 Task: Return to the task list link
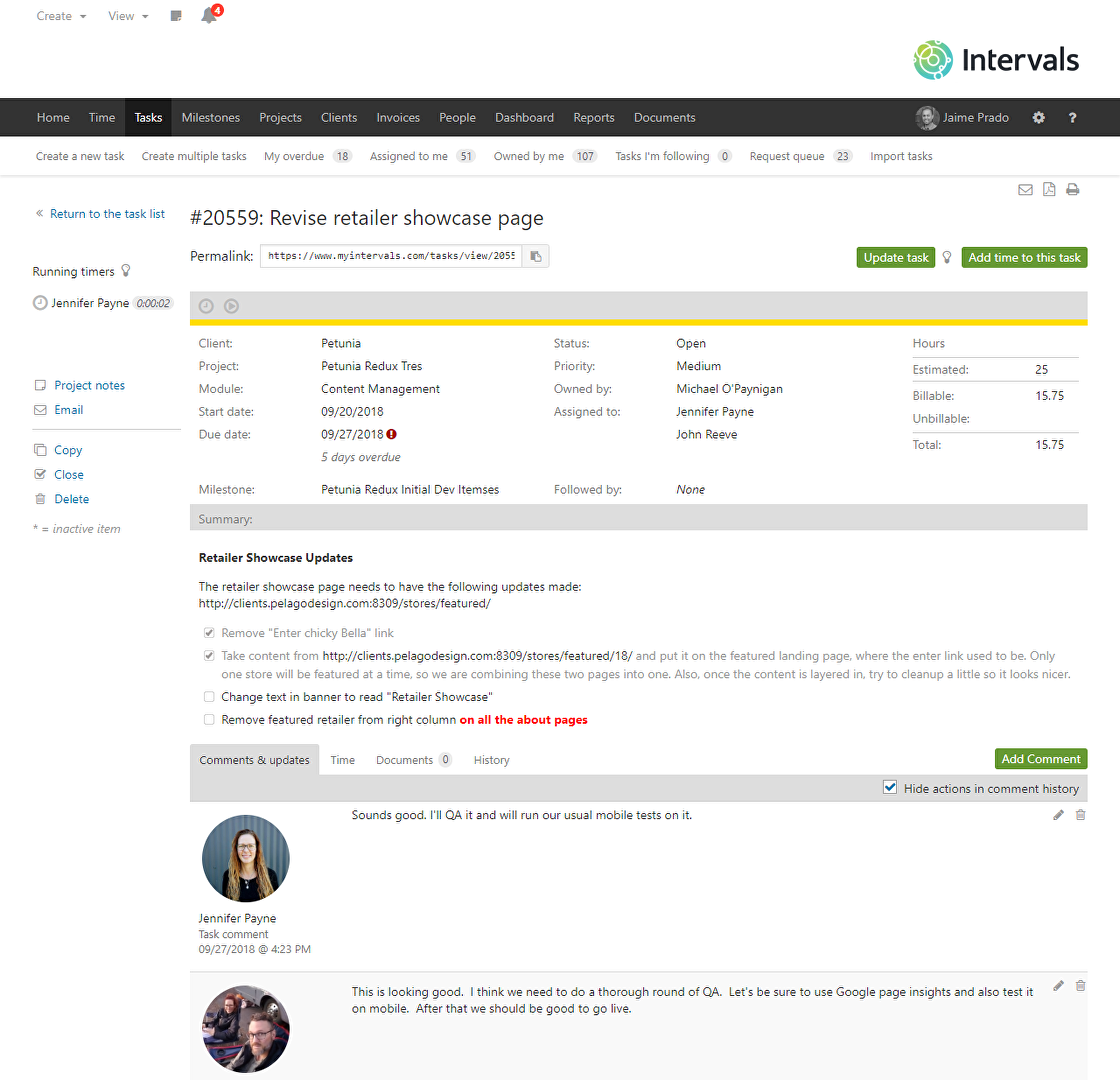pyautogui.click(x=107, y=214)
